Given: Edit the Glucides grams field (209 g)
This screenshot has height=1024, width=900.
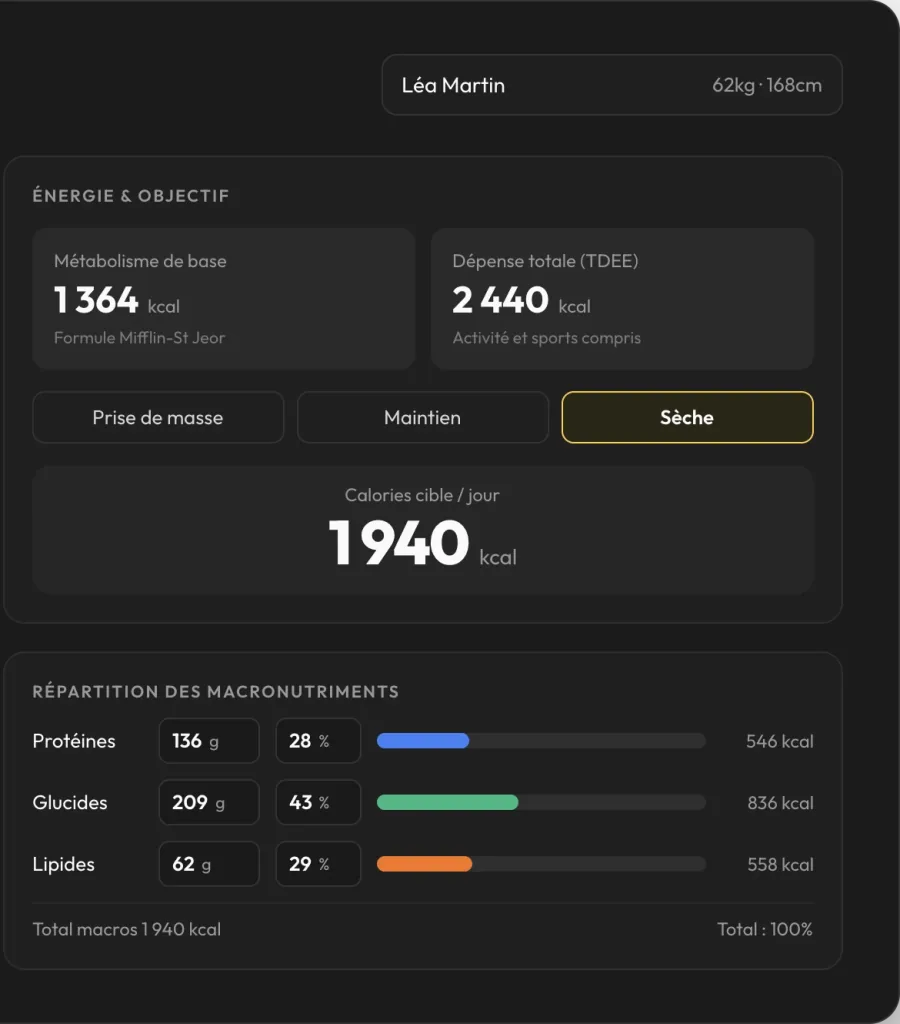Looking at the screenshot, I should point(209,802).
